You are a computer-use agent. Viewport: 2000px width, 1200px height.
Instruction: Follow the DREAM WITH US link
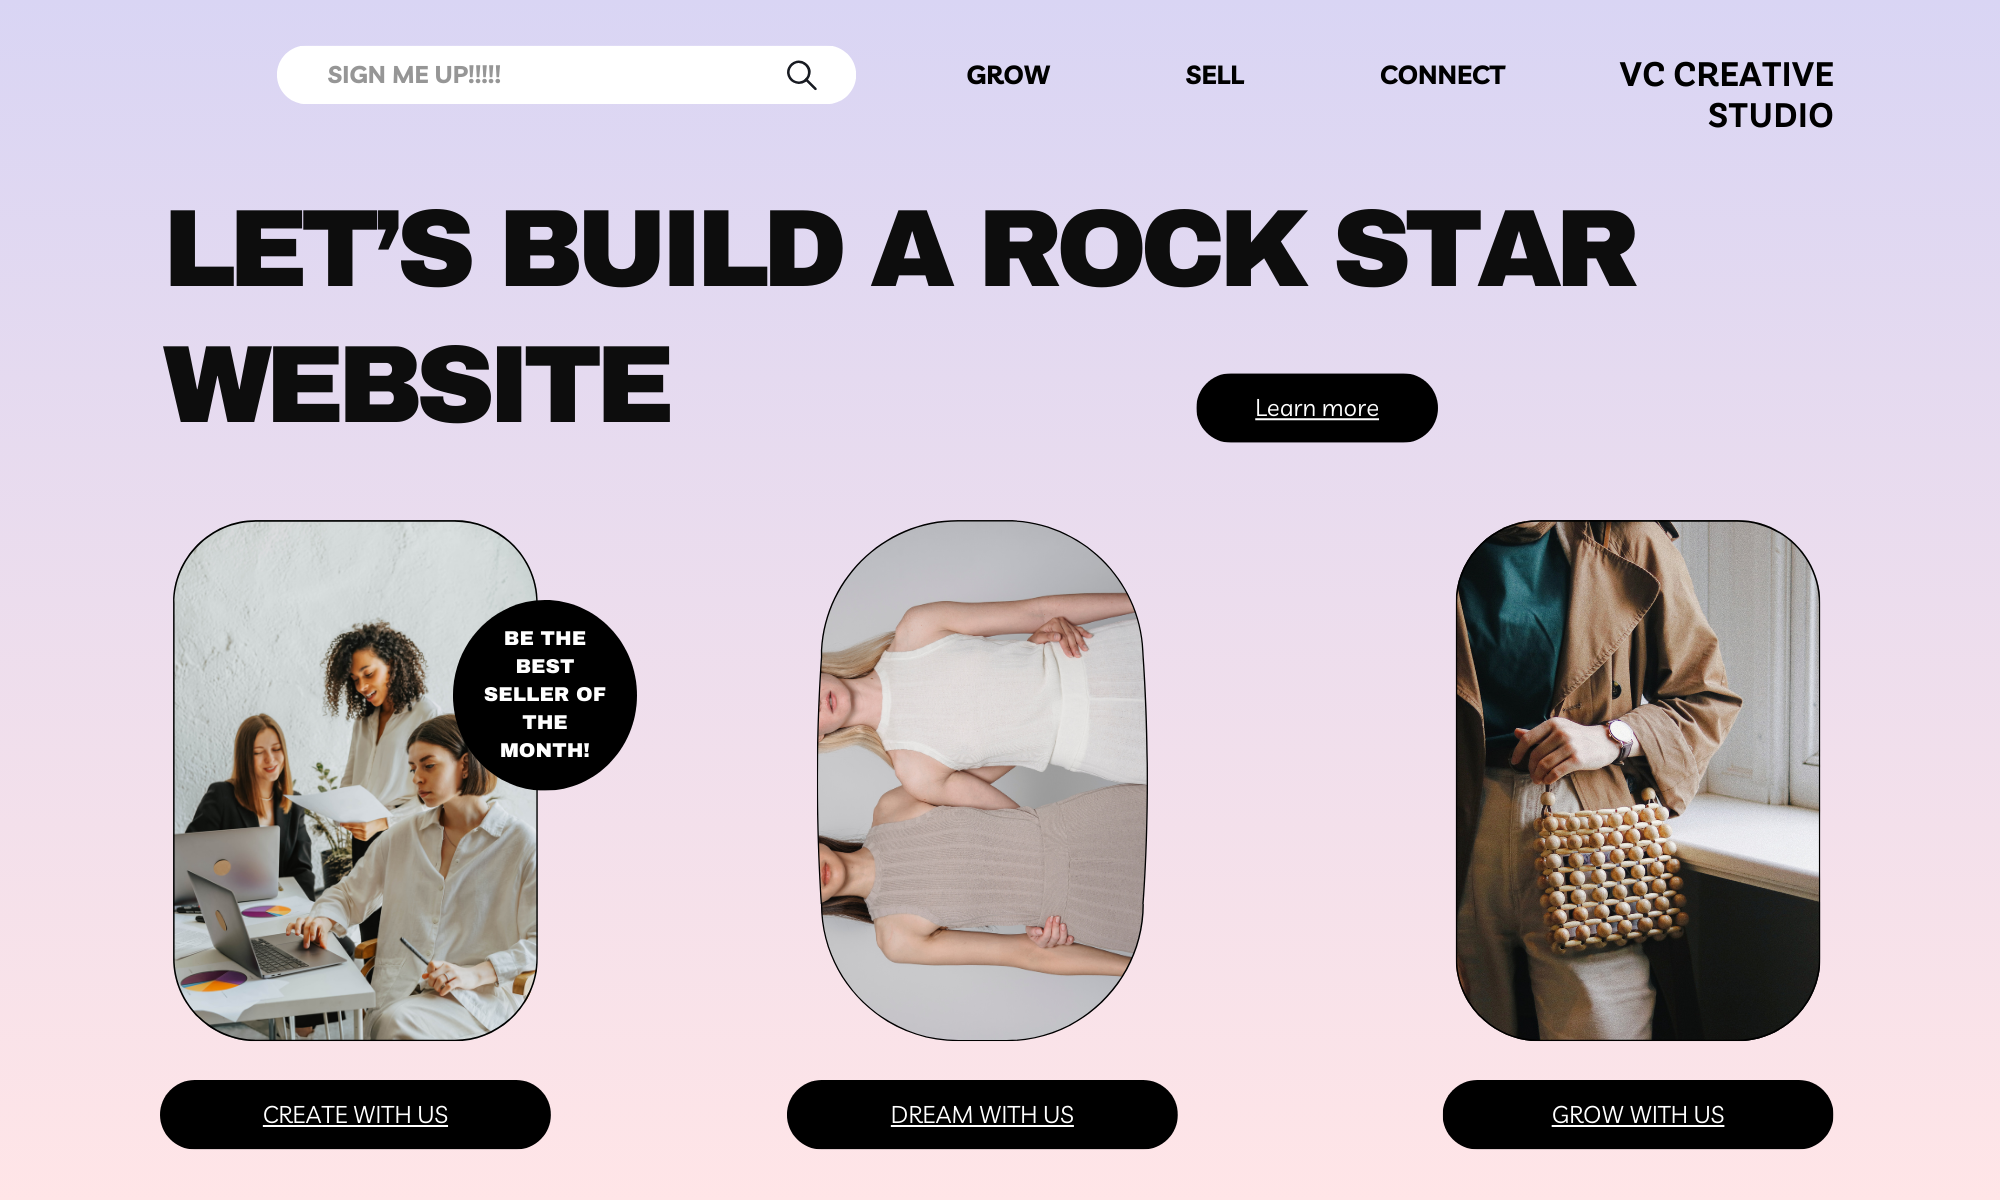982,1114
